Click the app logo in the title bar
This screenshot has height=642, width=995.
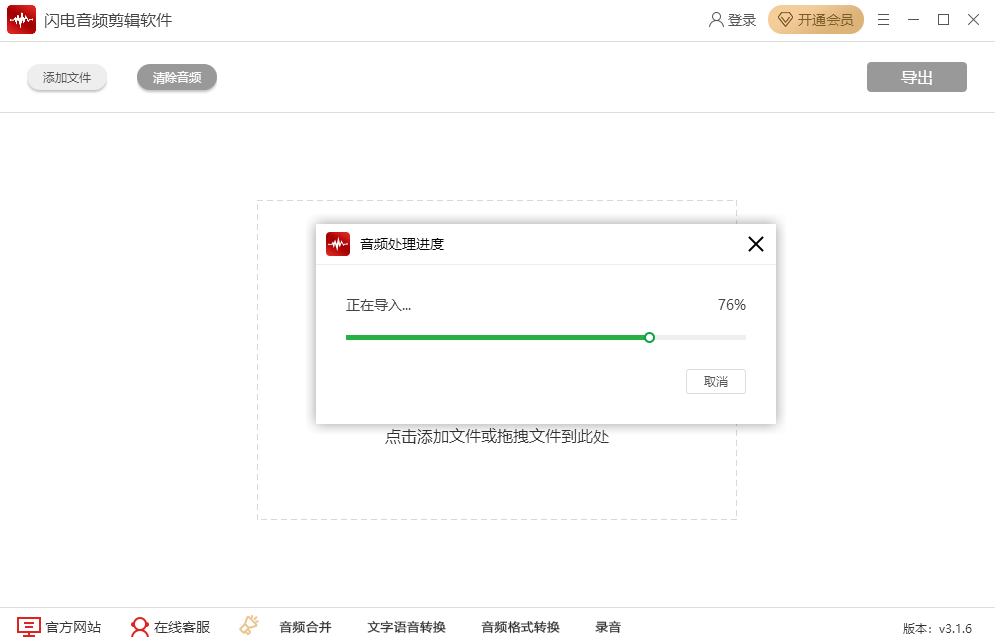21,20
